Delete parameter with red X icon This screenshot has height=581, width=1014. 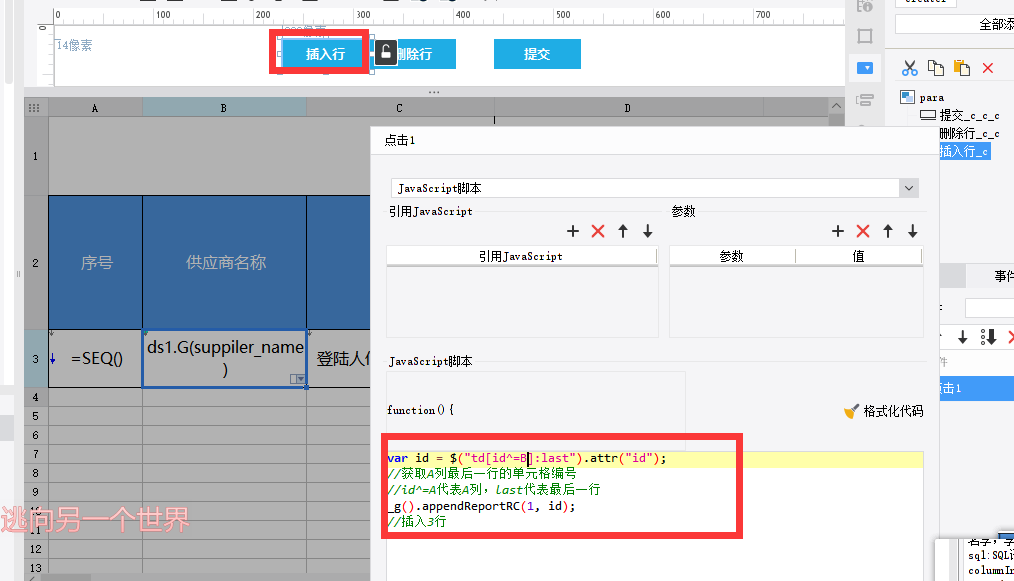(x=863, y=231)
